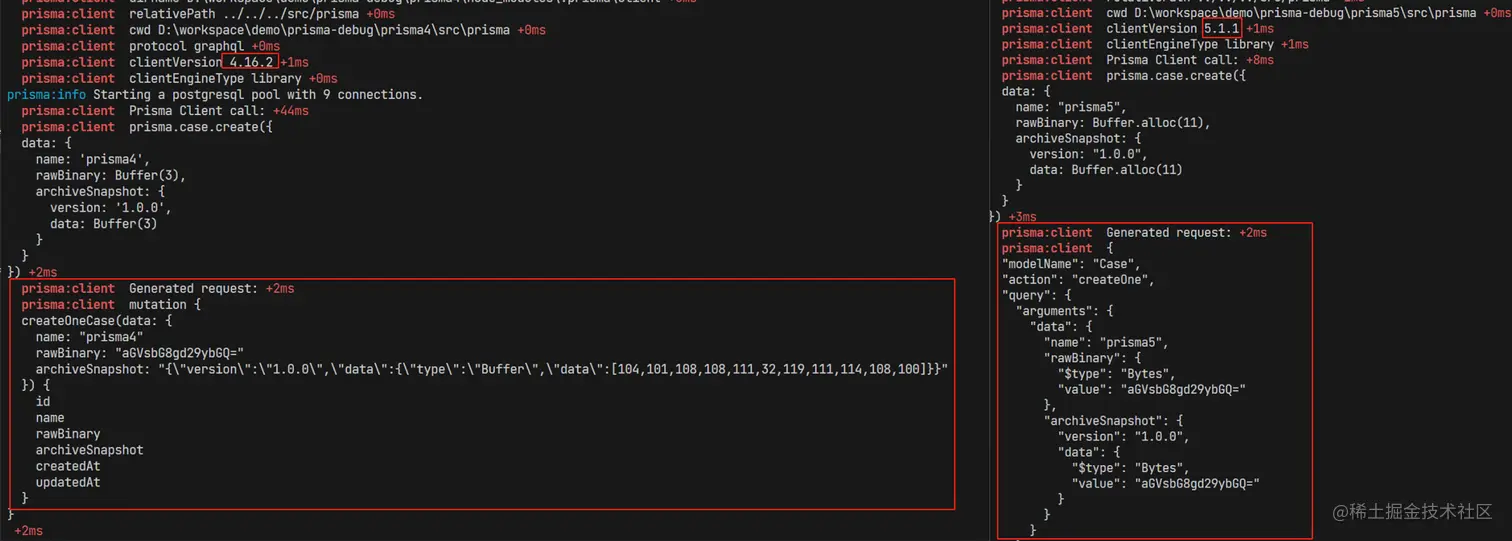Select the 'clientEngineType library +0ms' line

point(179,78)
